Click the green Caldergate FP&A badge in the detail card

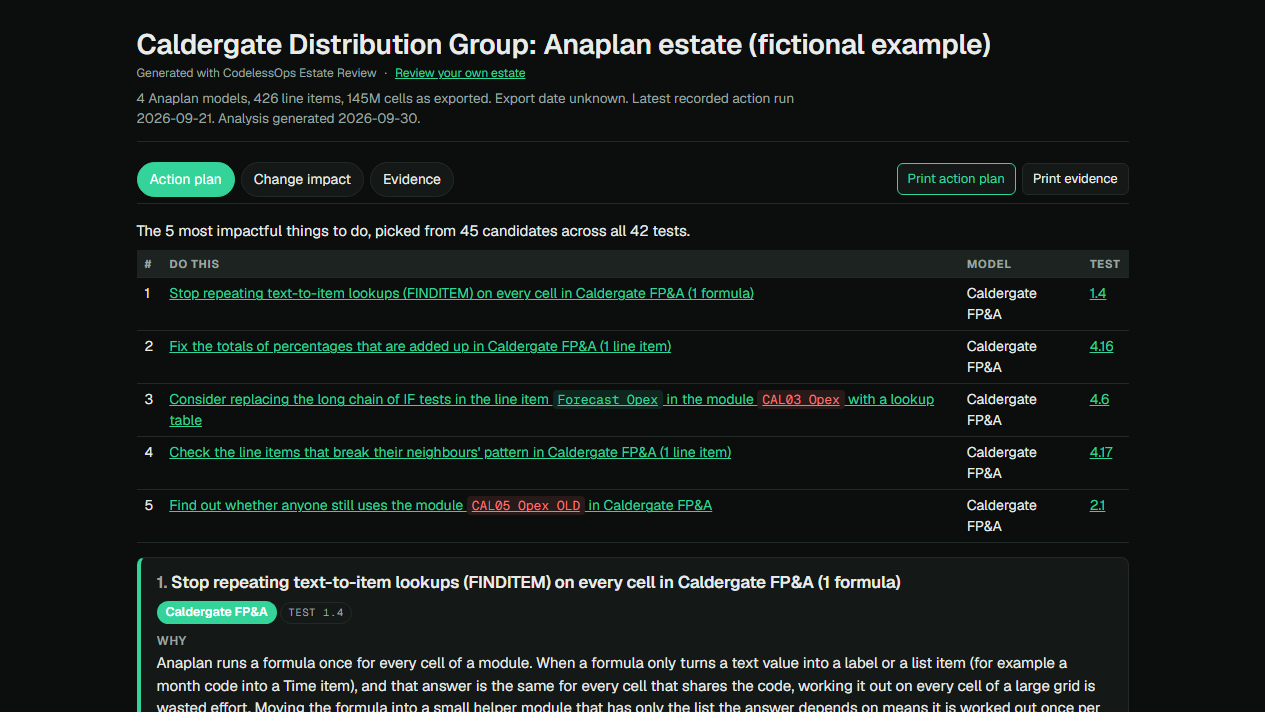tap(217, 612)
